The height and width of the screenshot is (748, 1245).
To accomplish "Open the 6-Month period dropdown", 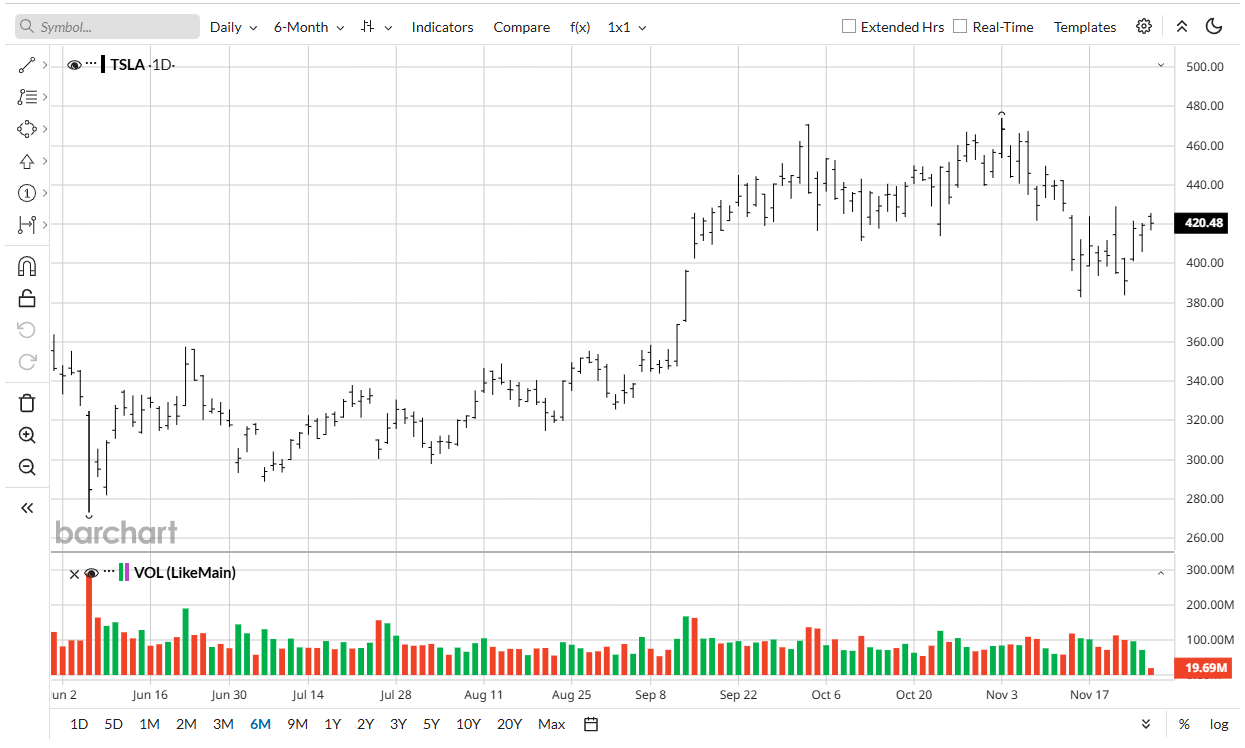I will pyautogui.click(x=309, y=27).
